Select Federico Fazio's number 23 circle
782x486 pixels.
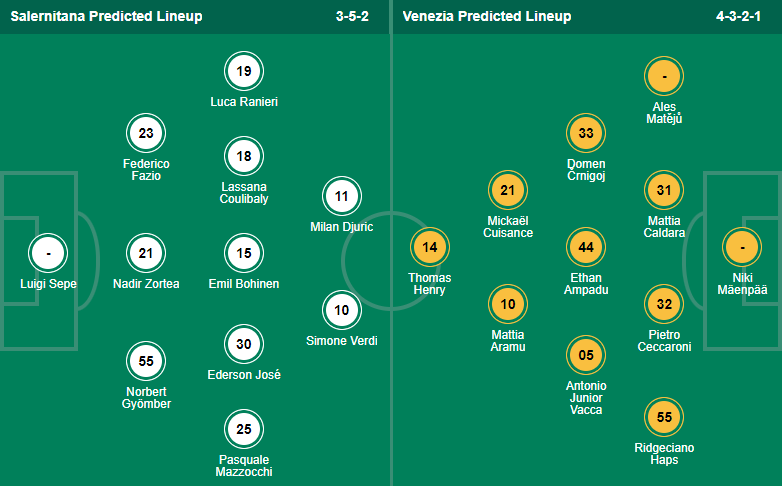[146, 133]
